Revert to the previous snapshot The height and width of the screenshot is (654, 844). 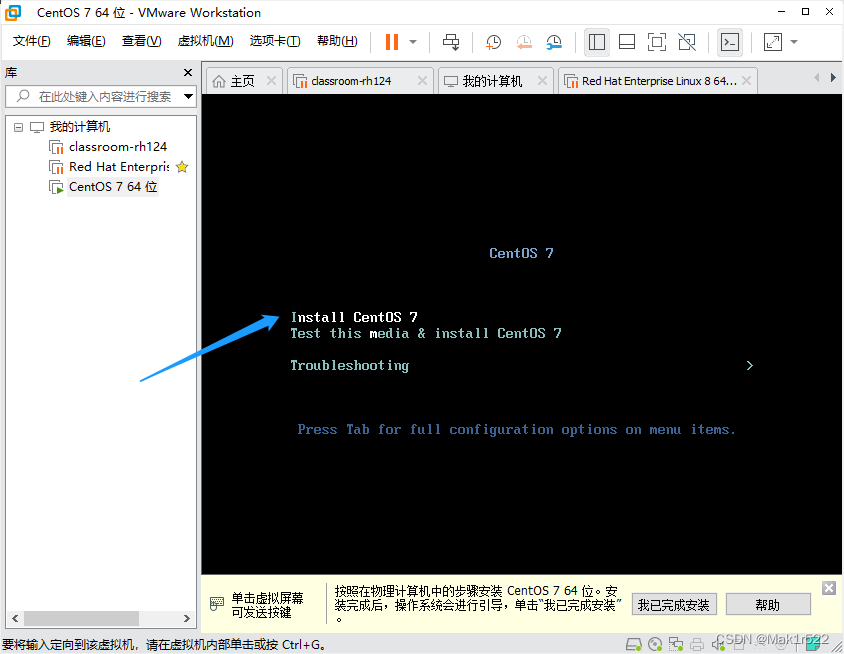(523, 42)
